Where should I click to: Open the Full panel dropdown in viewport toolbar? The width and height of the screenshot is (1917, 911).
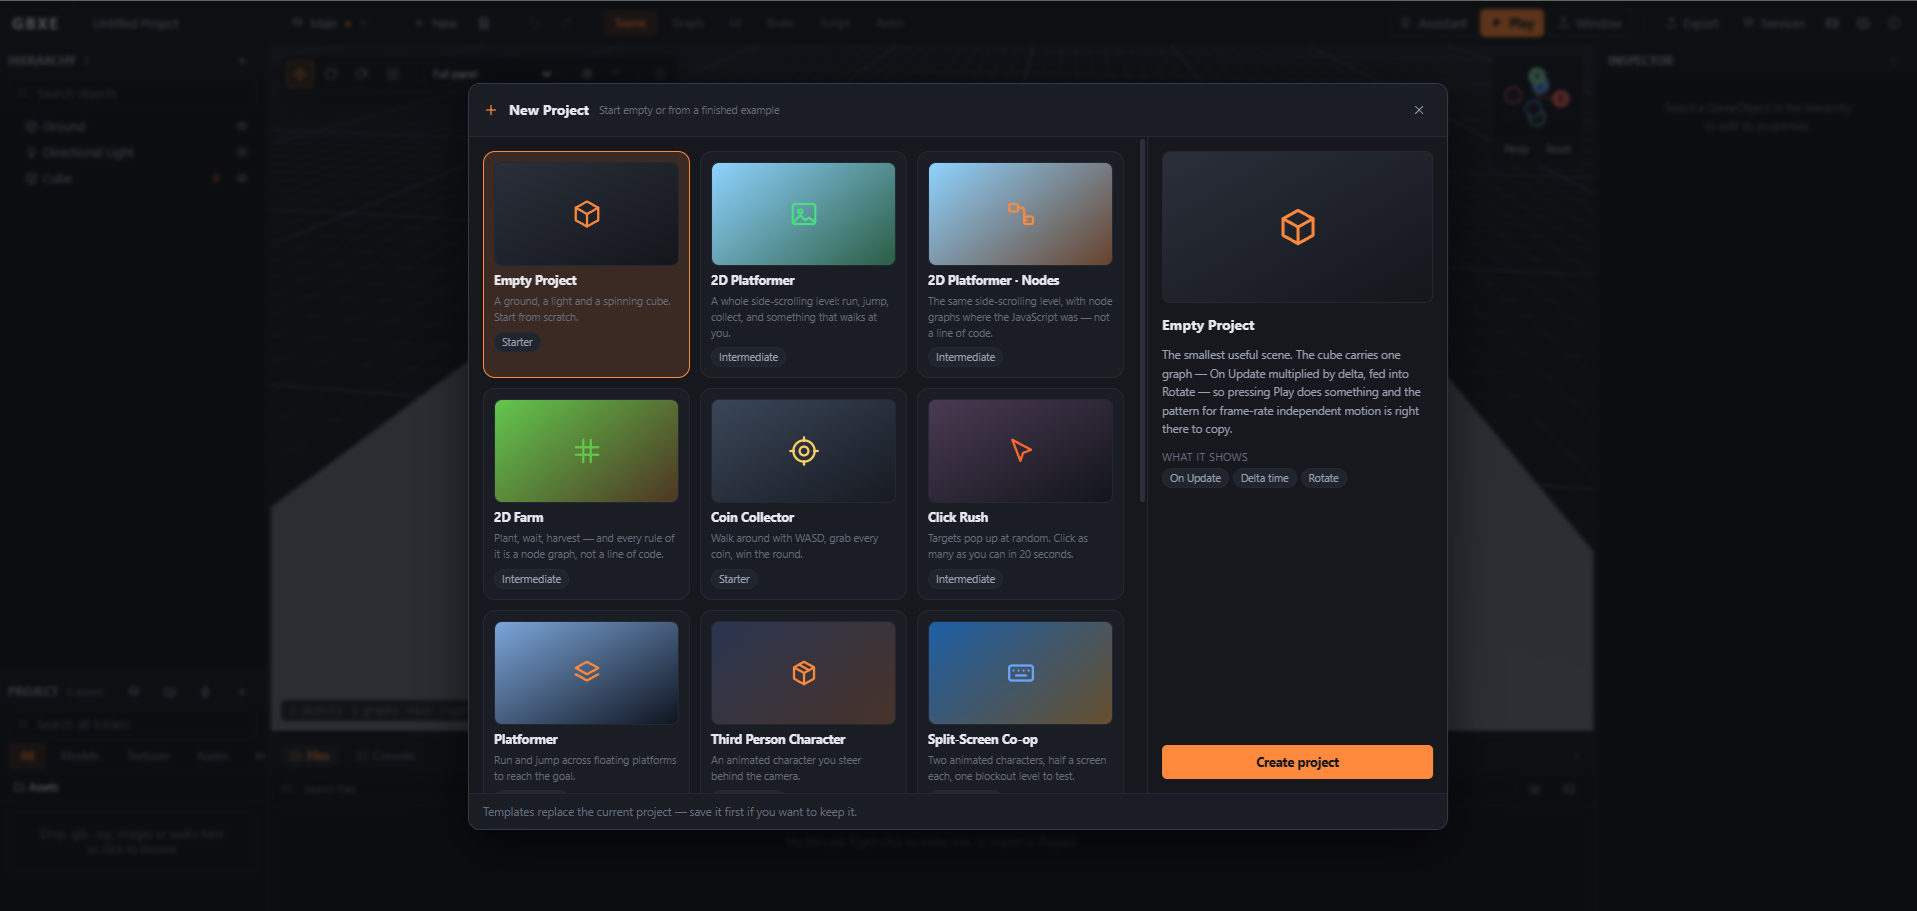coord(491,74)
